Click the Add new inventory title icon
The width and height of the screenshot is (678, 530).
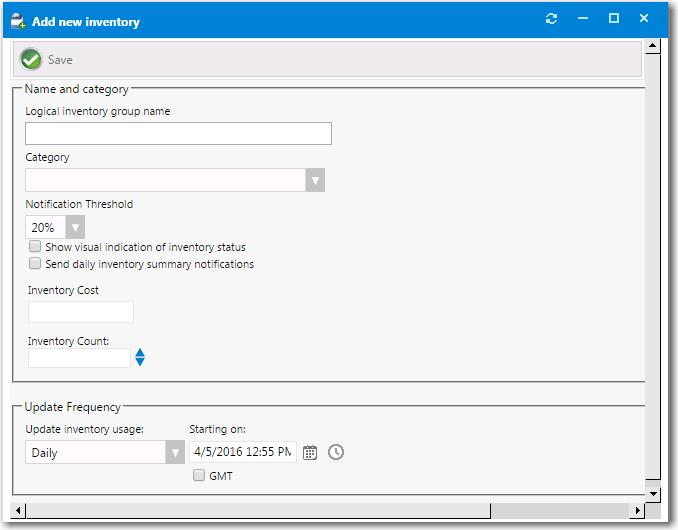[18, 21]
